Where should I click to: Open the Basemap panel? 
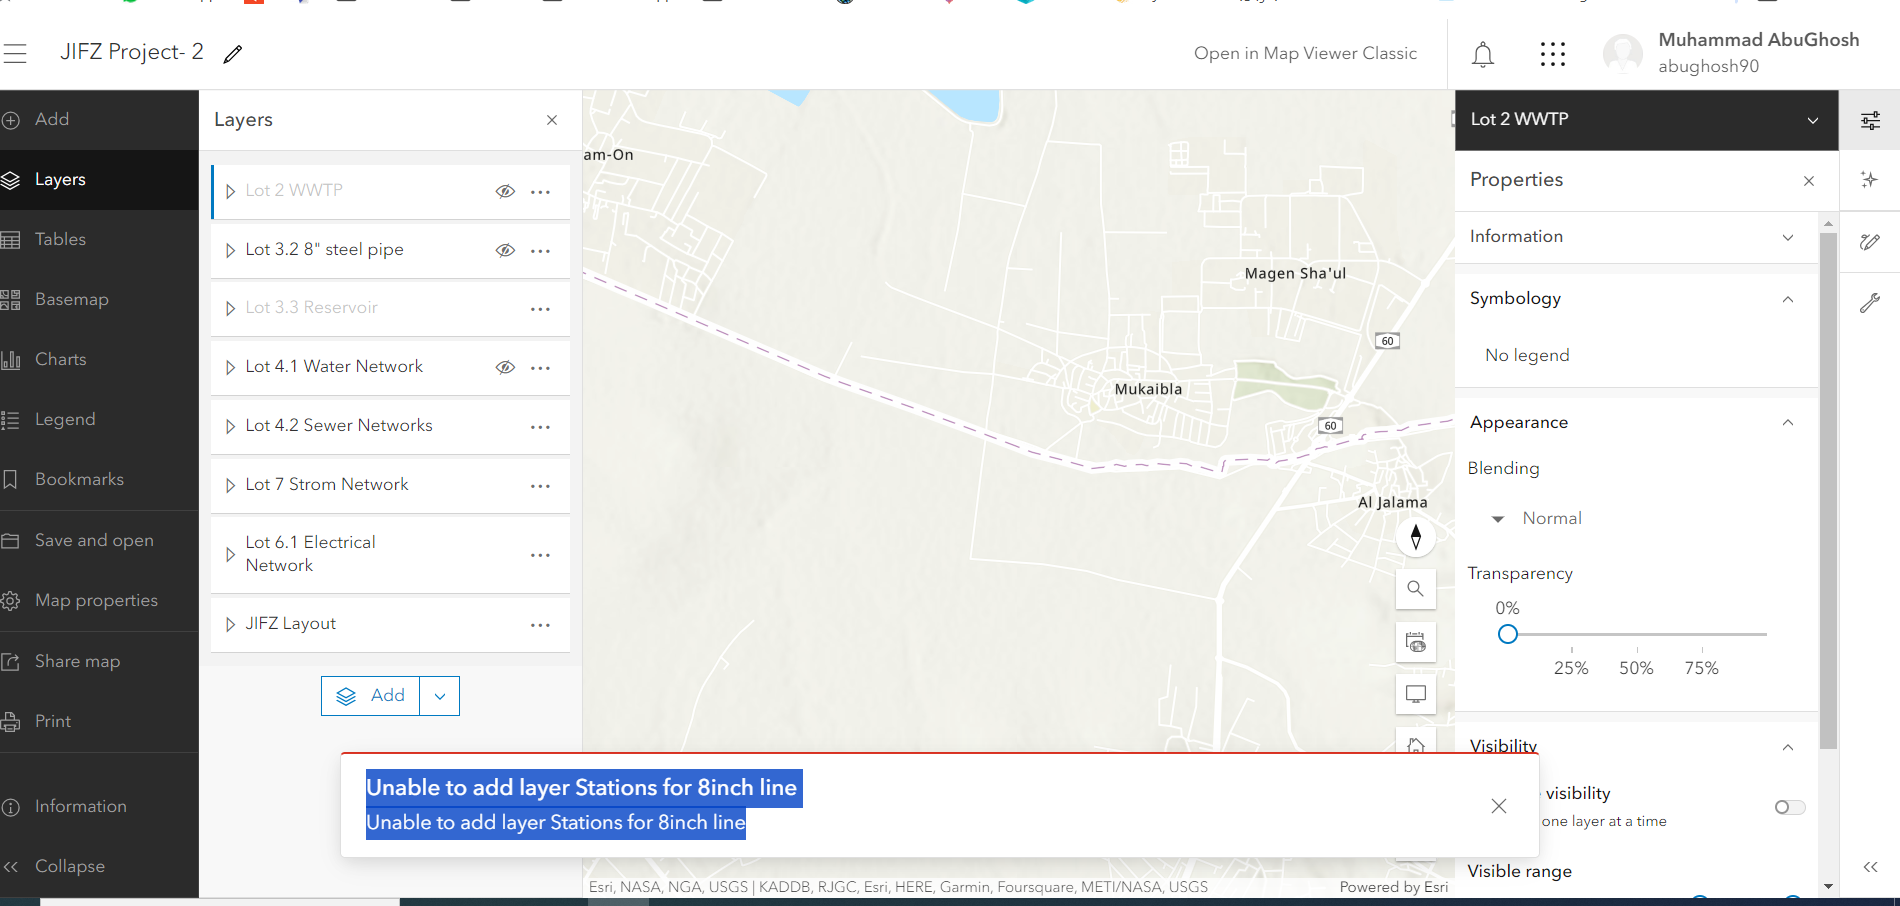click(70, 299)
